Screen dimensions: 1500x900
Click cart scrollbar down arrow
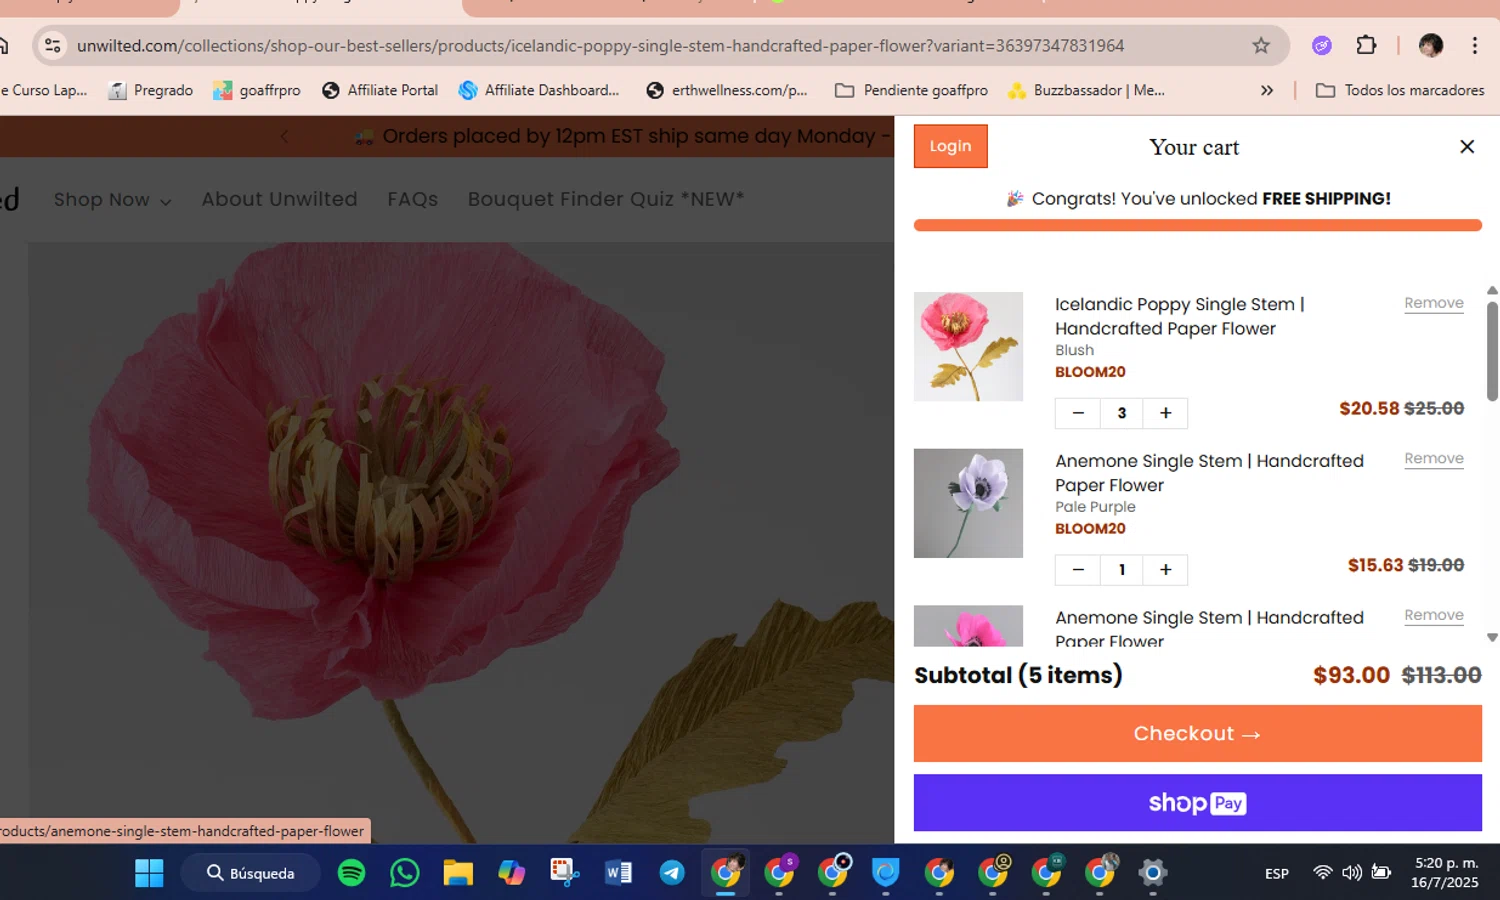[1492, 637]
